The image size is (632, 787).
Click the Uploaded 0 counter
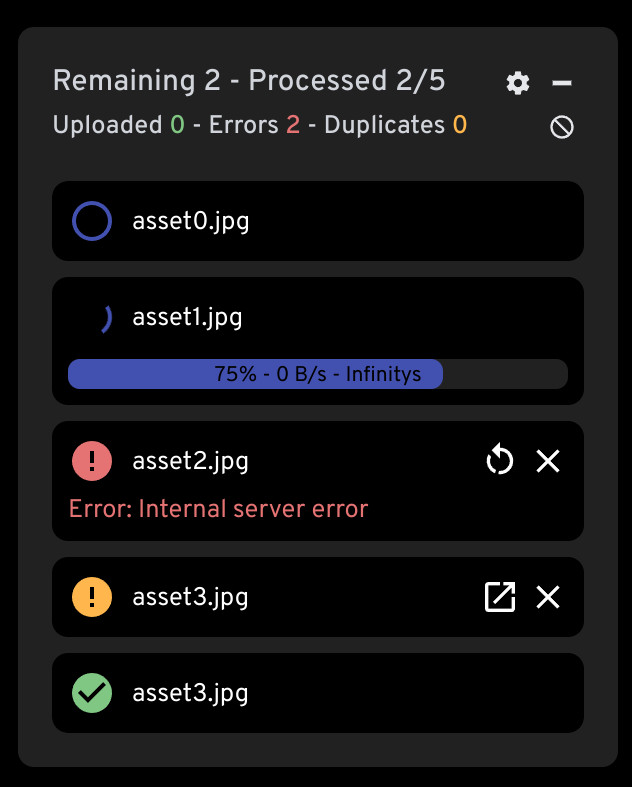[x=118, y=124]
